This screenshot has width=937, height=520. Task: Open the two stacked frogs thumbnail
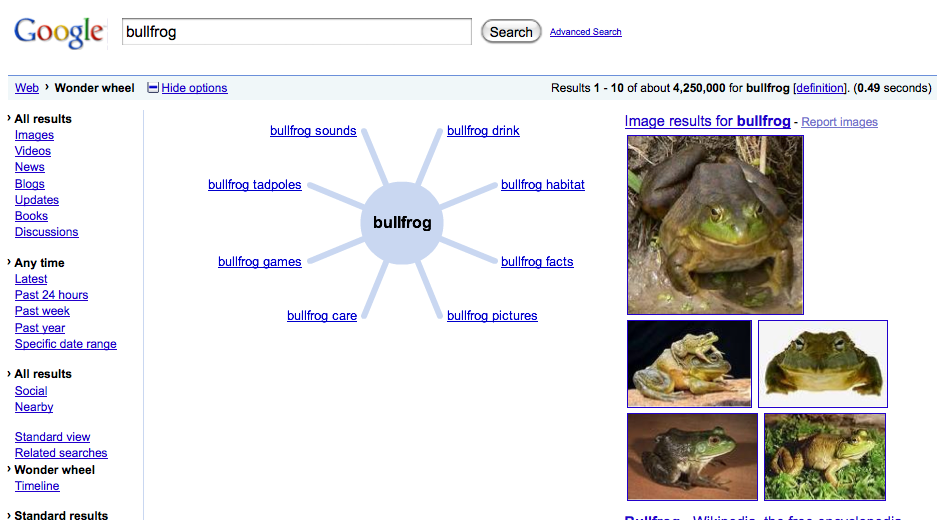click(x=689, y=363)
